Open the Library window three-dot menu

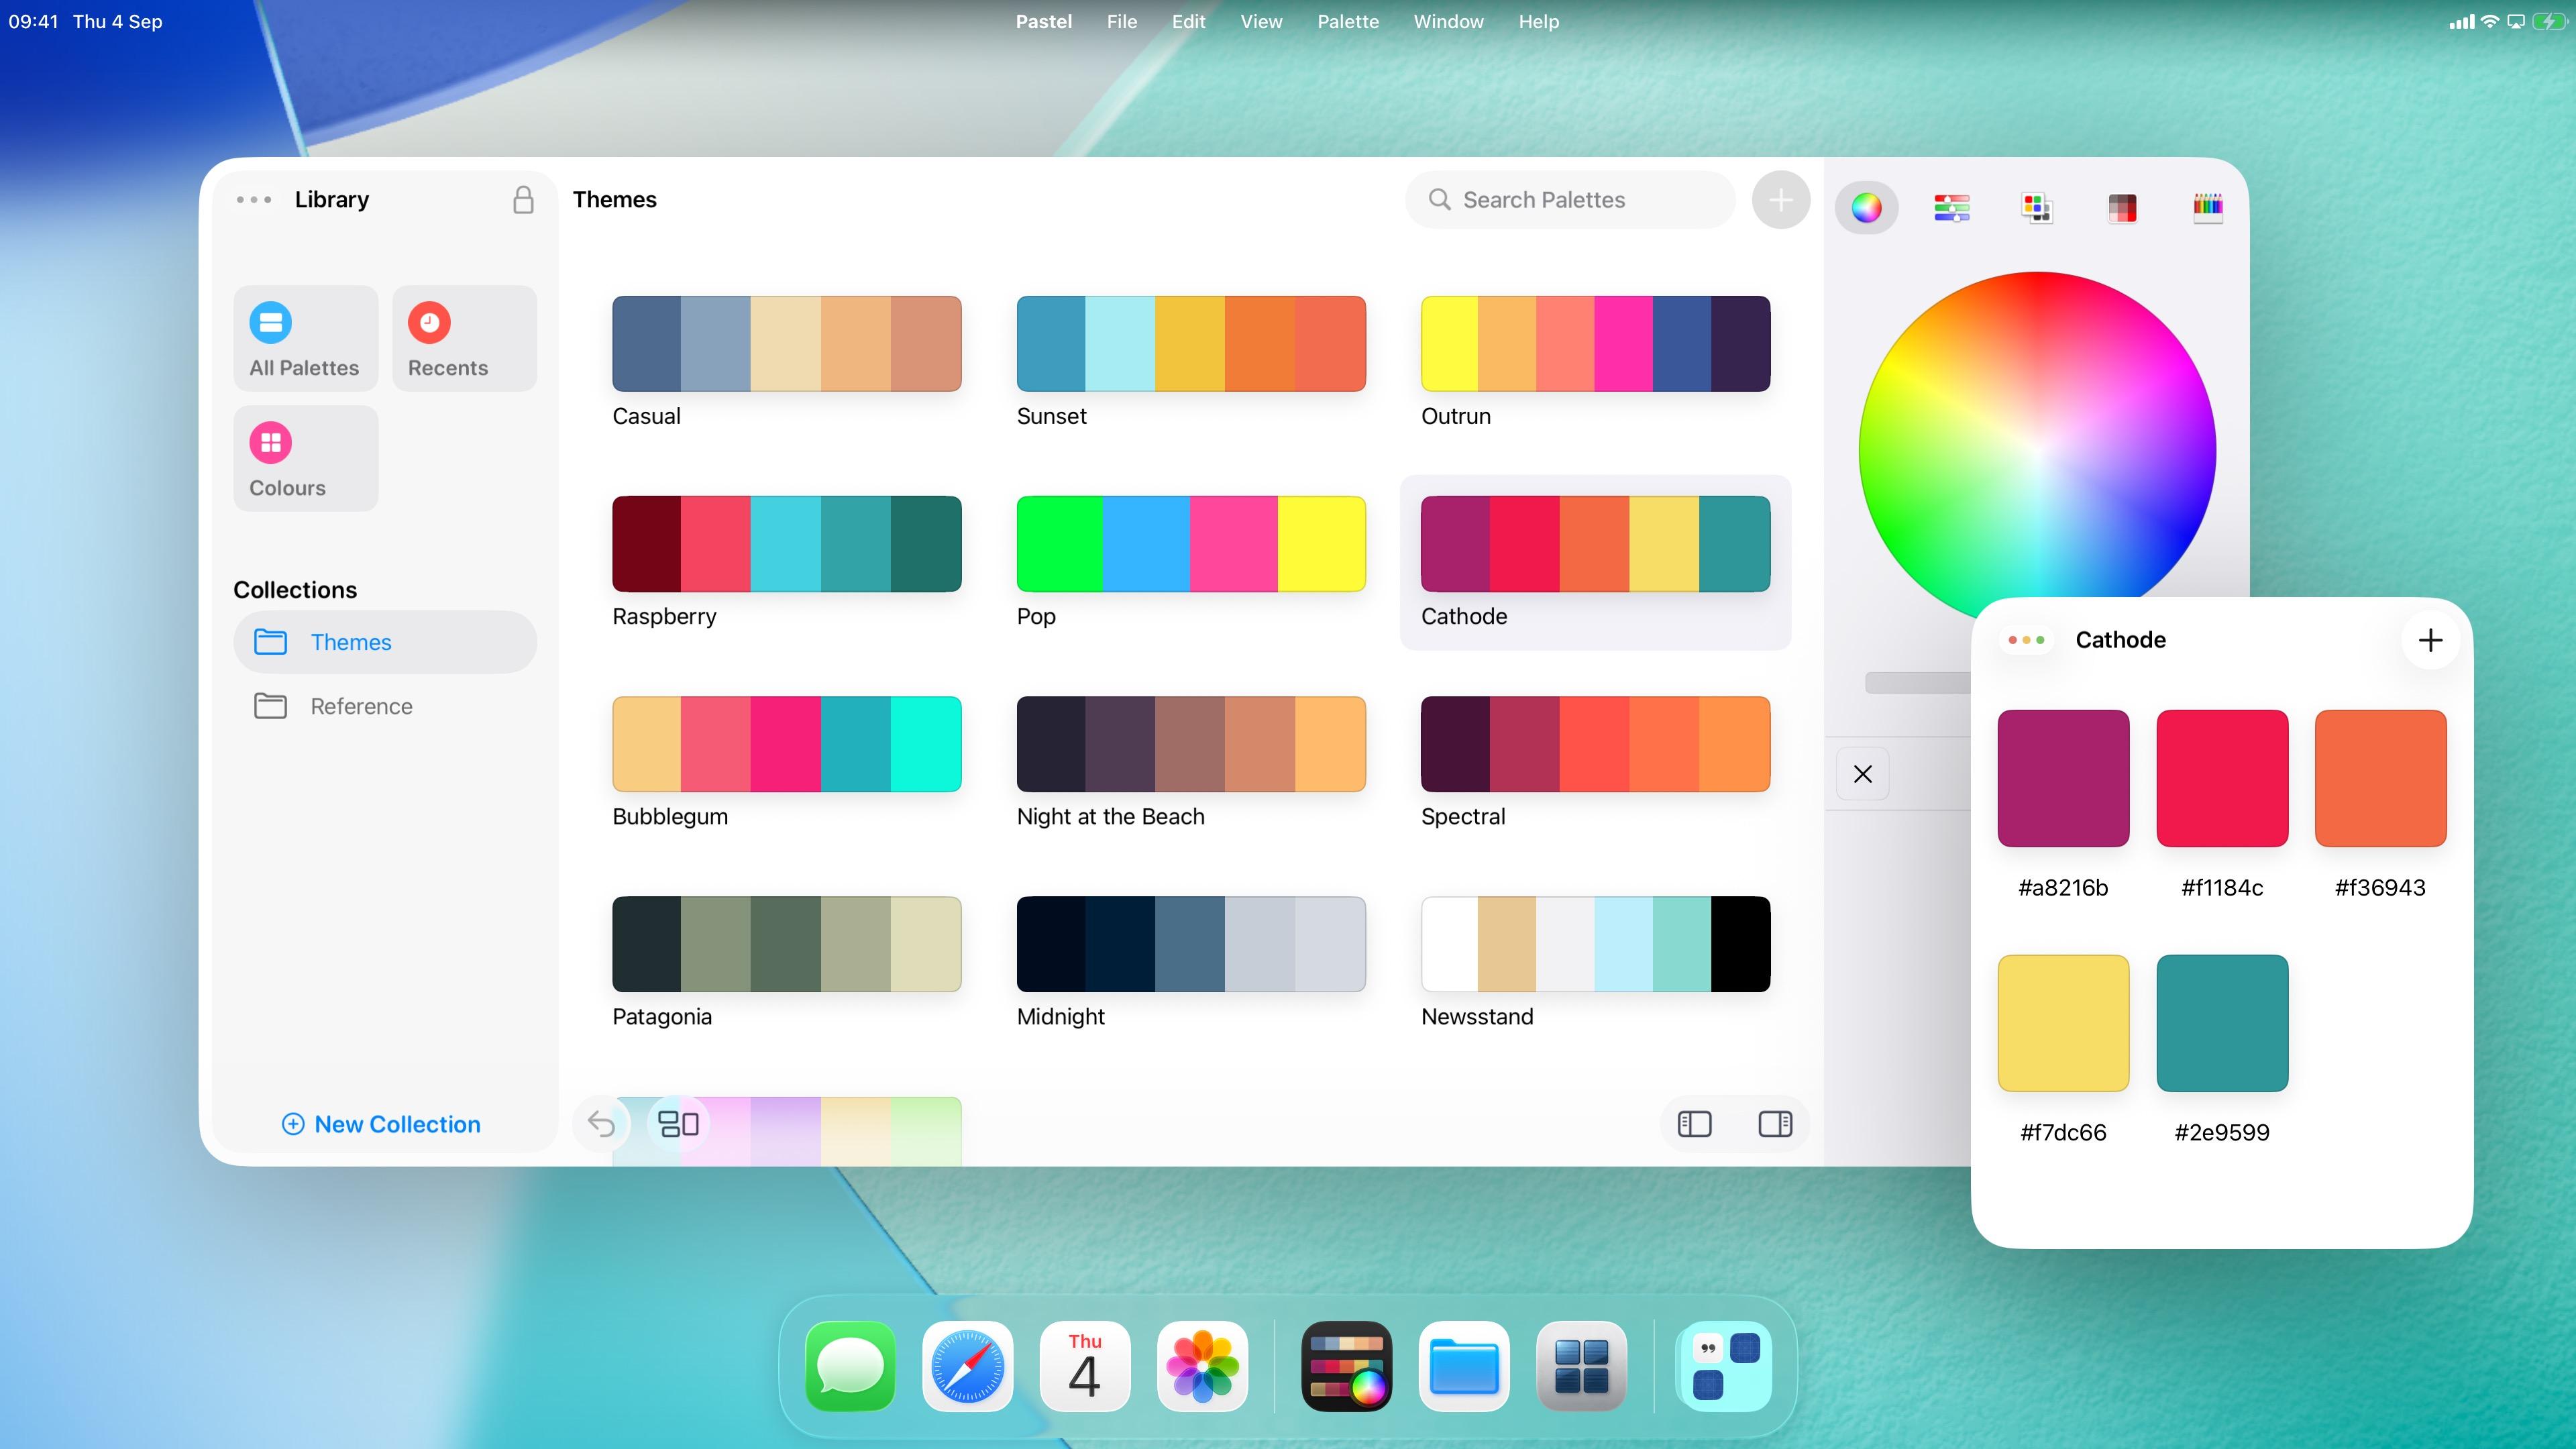pos(254,200)
